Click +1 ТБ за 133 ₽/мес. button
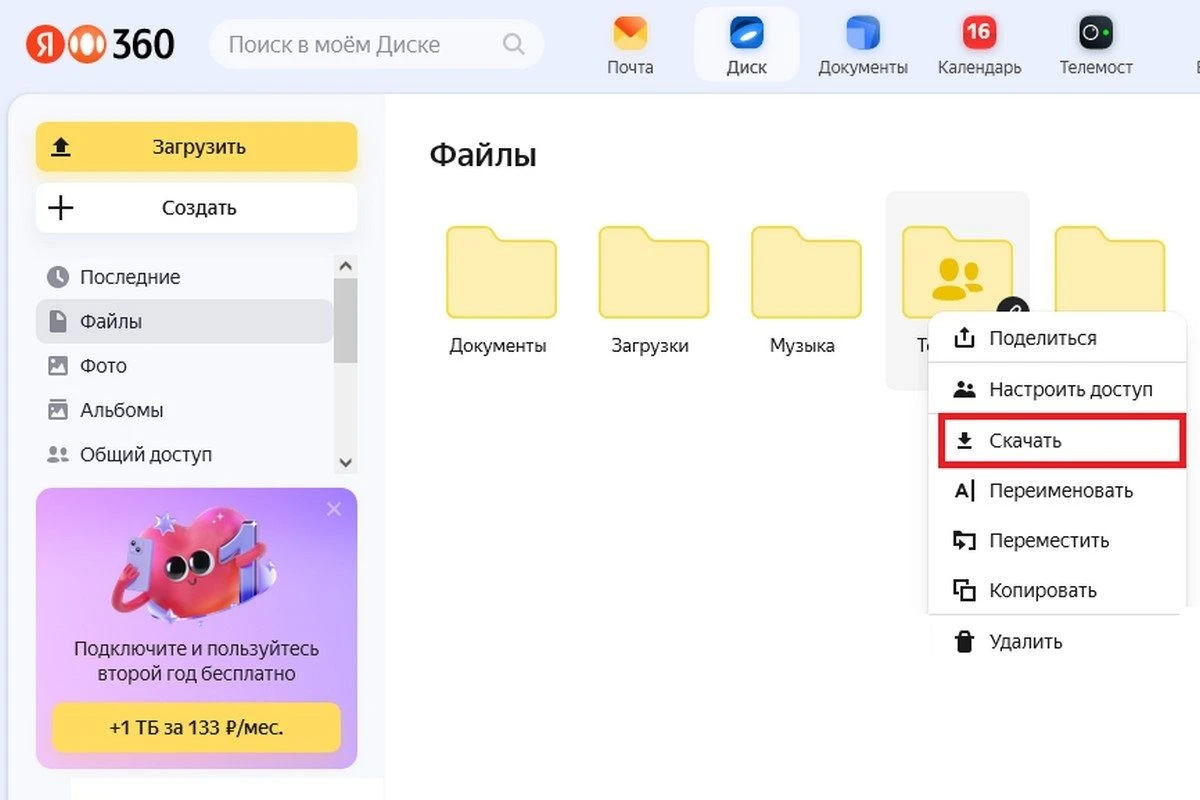The image size is (1200, 800). point(197,727)
